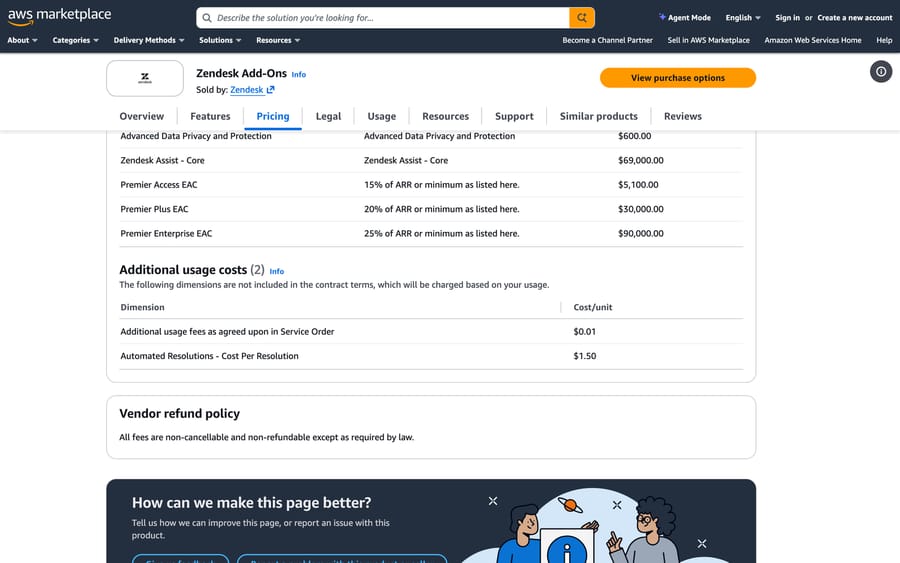Open the Zendesk seller link
Viewport: 900px width, 563px height.
[x=247, y=90]
